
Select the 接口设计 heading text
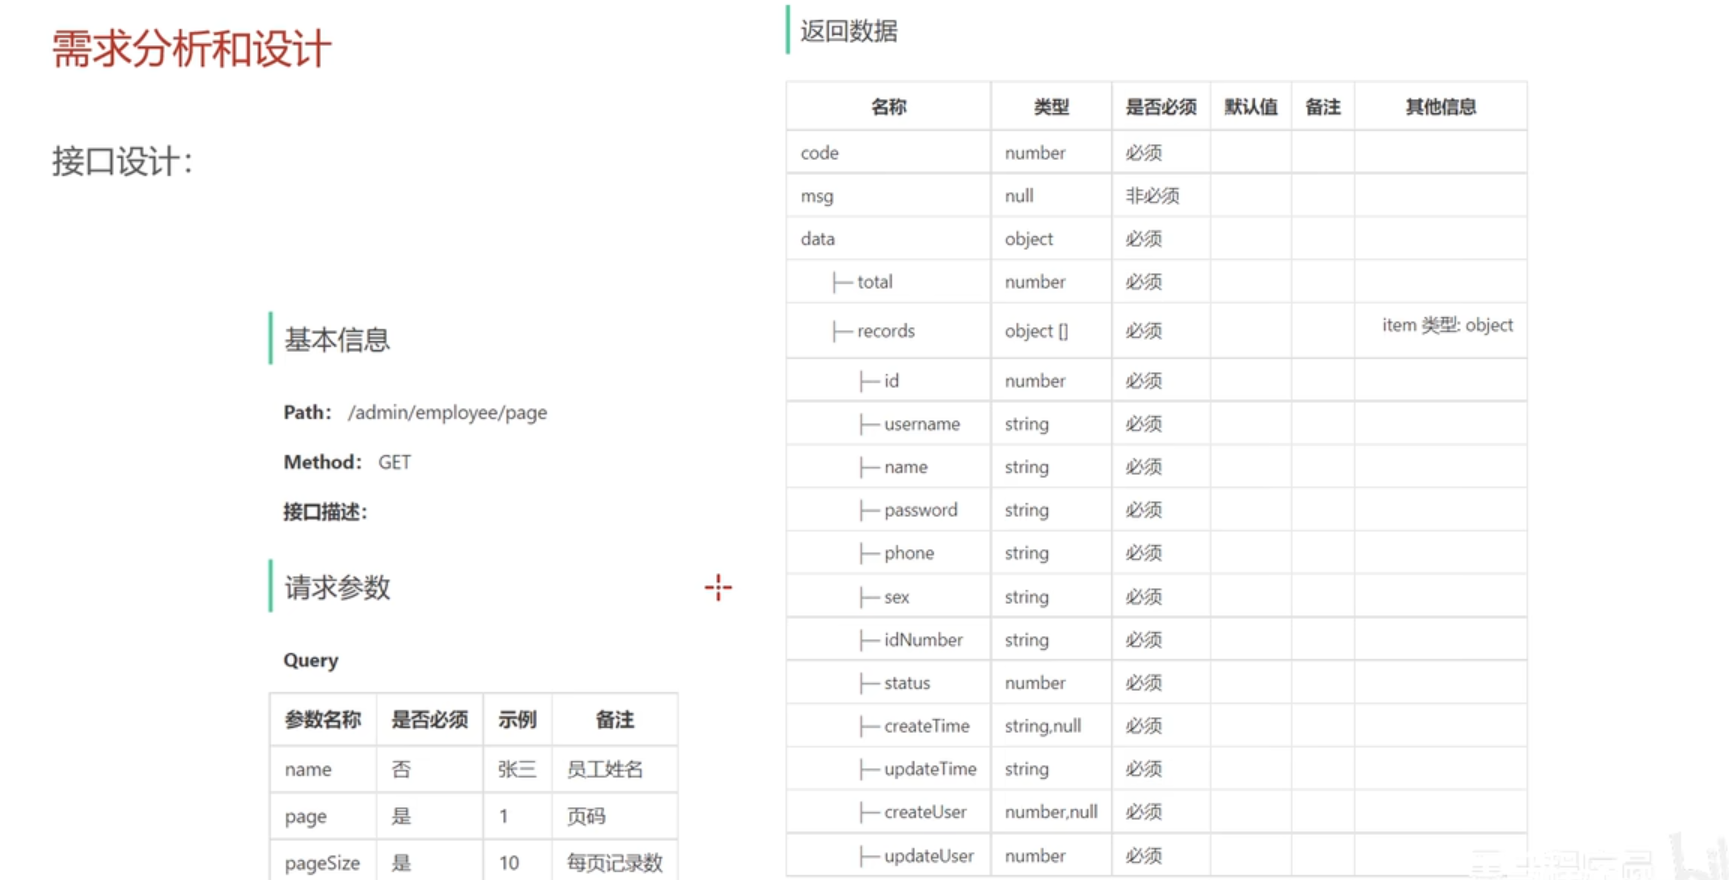click(x=121, y=161)
